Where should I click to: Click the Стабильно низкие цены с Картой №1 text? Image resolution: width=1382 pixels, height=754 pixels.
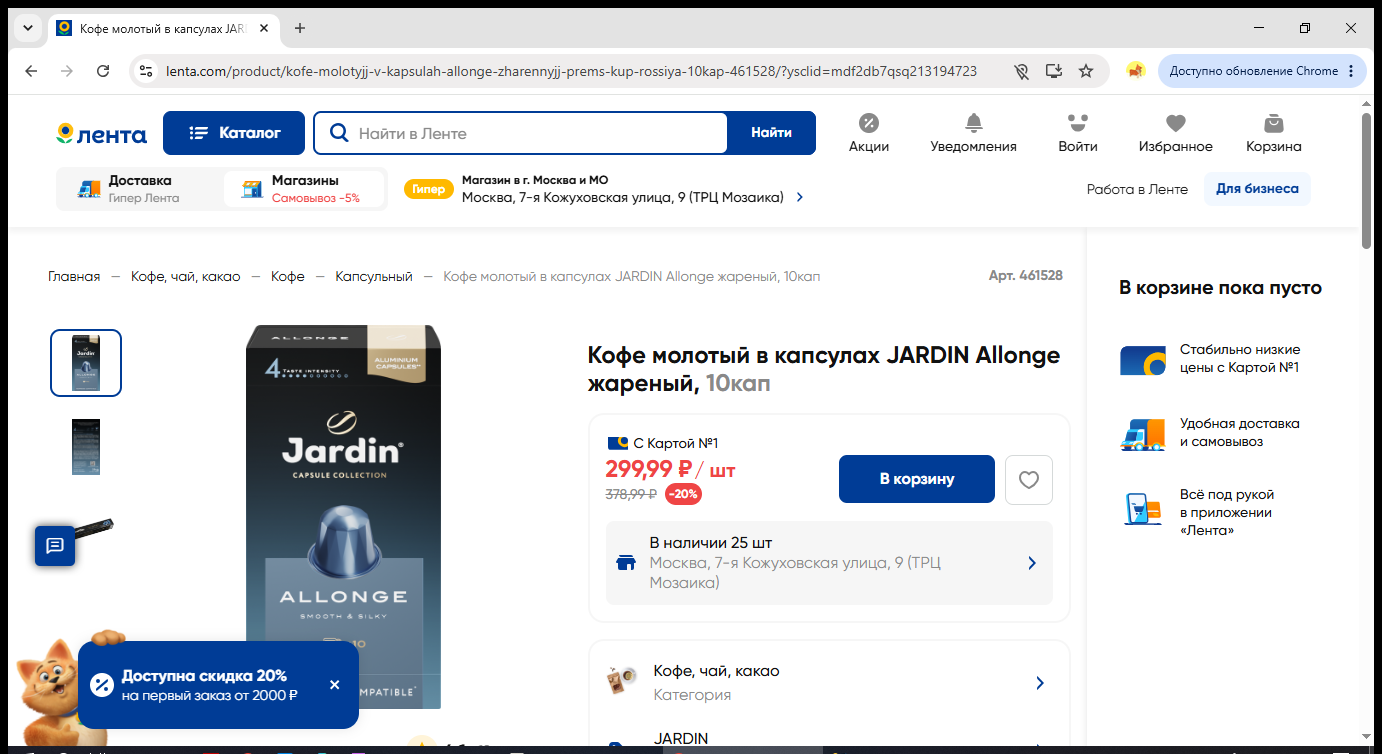click(1240, 359)
